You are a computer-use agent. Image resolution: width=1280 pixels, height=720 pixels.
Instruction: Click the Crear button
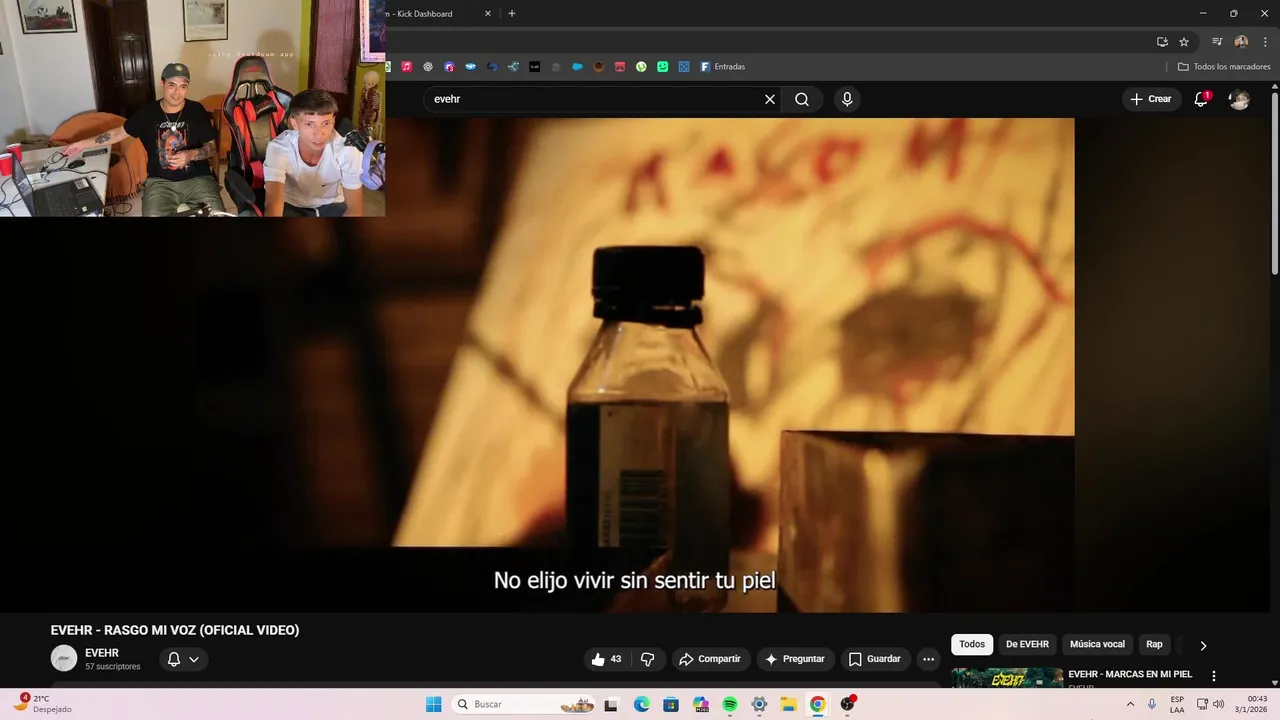pos(1151,99)
